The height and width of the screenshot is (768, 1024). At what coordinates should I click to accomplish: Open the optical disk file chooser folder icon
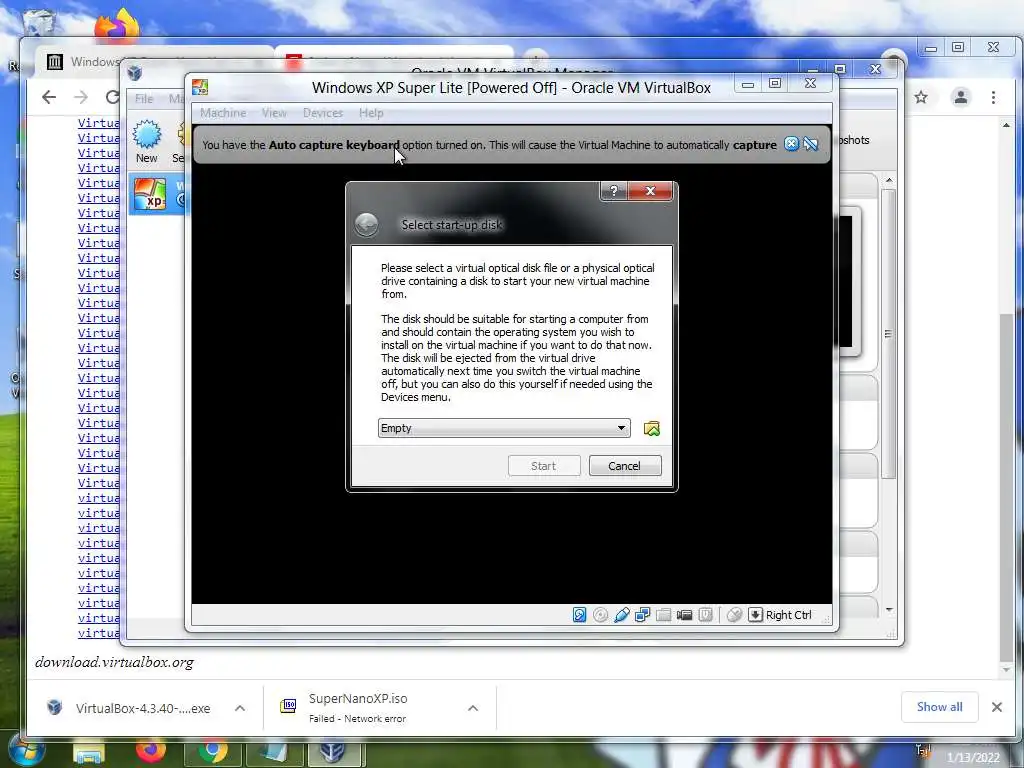pyautogui.click(x=651, y=428)
